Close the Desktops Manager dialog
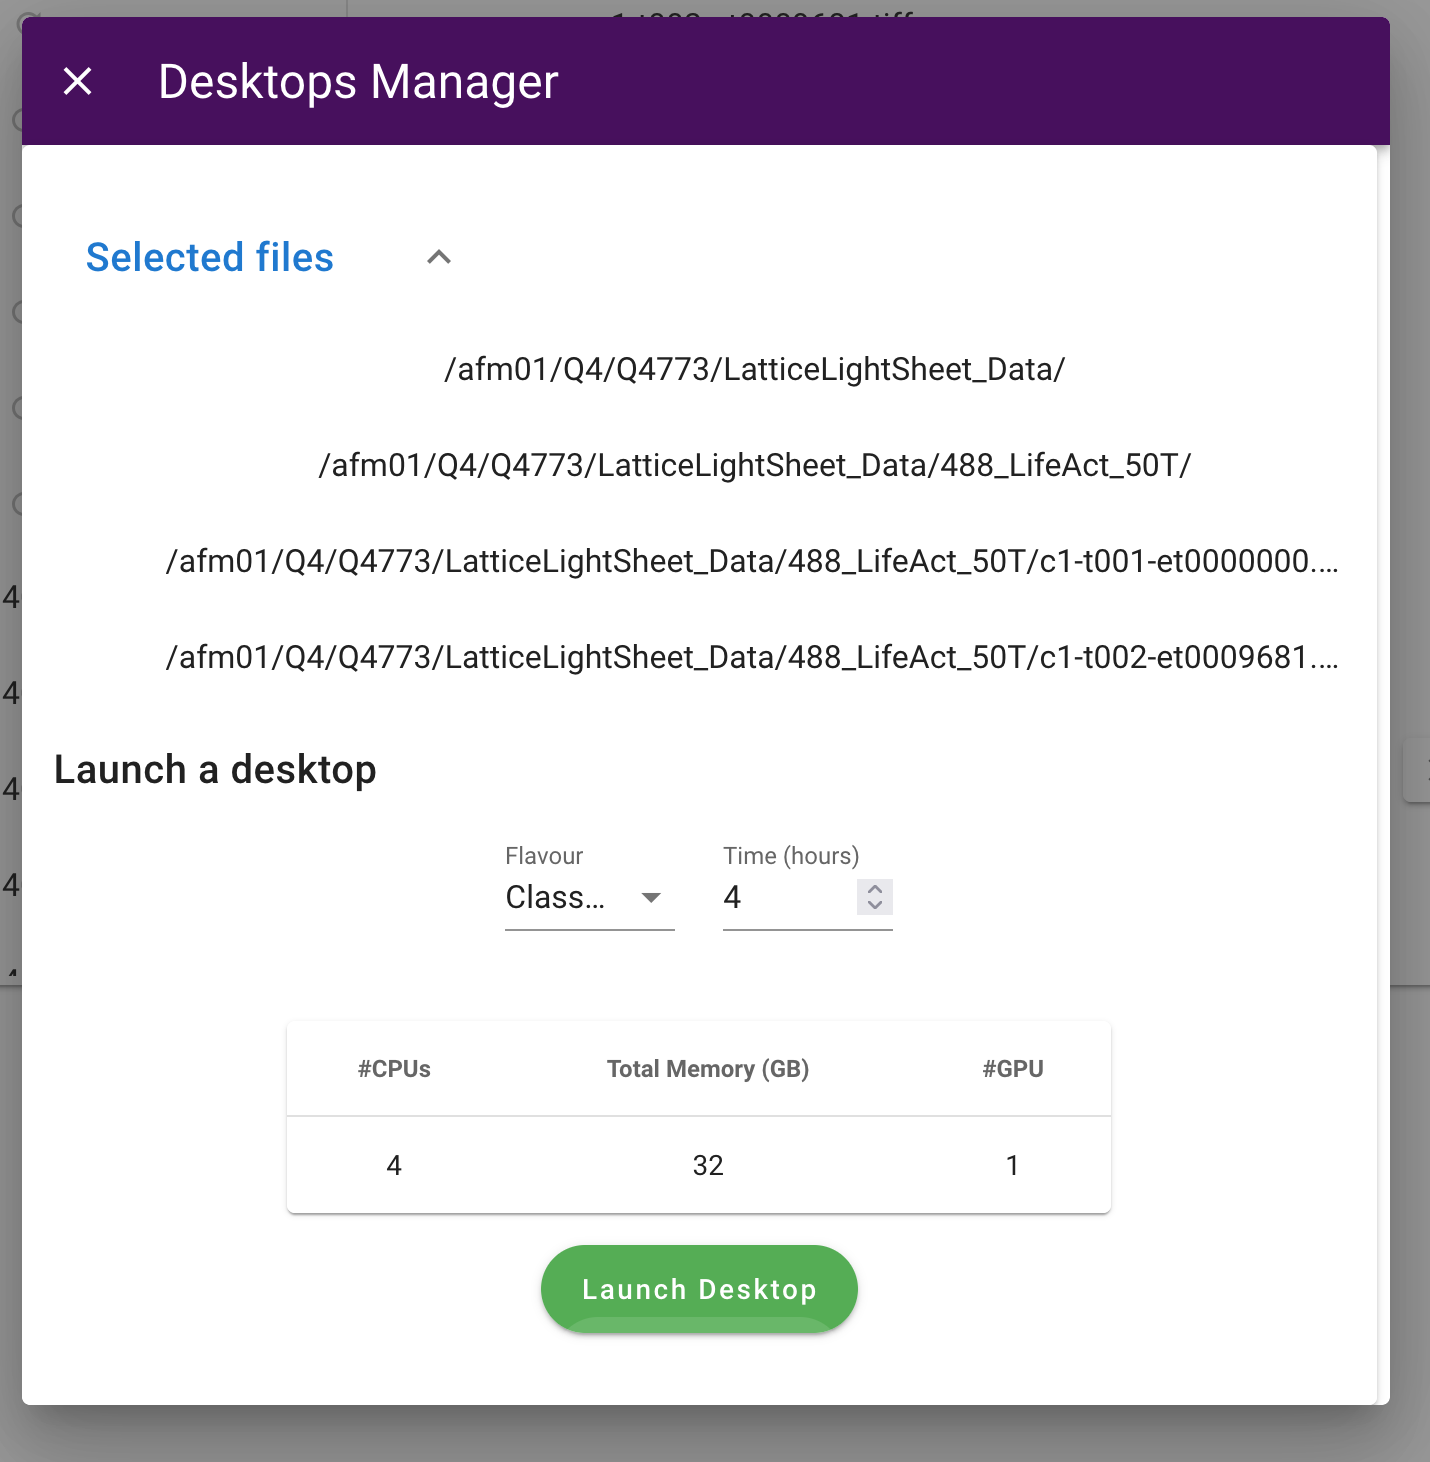 pos(77,81)
